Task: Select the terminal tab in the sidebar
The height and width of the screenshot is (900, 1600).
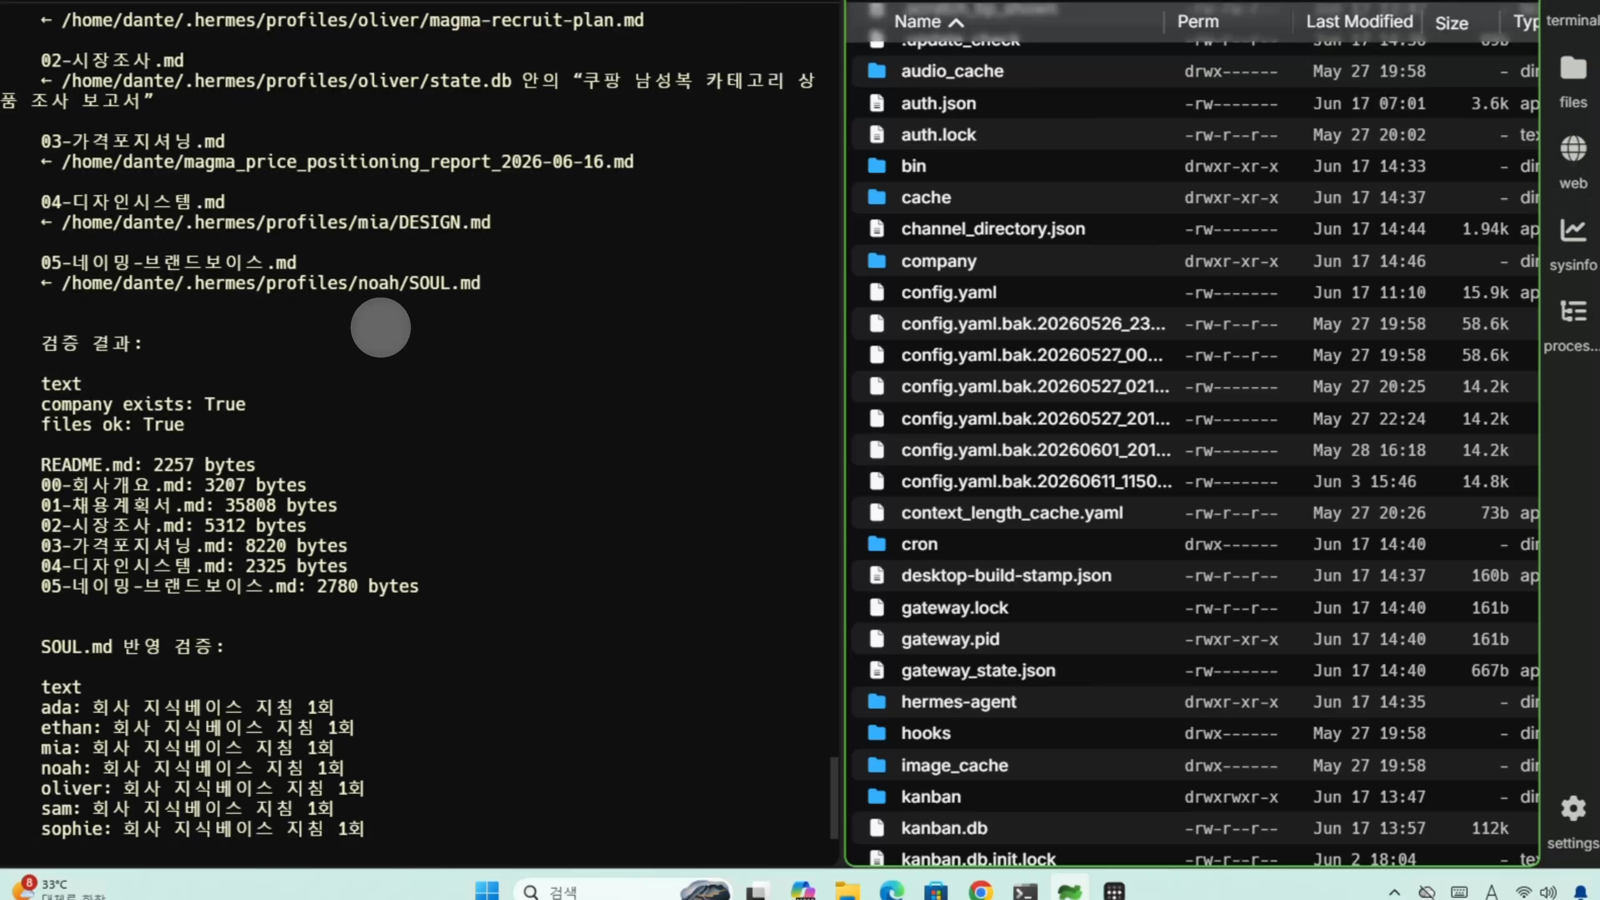Action: point(1572,20)
